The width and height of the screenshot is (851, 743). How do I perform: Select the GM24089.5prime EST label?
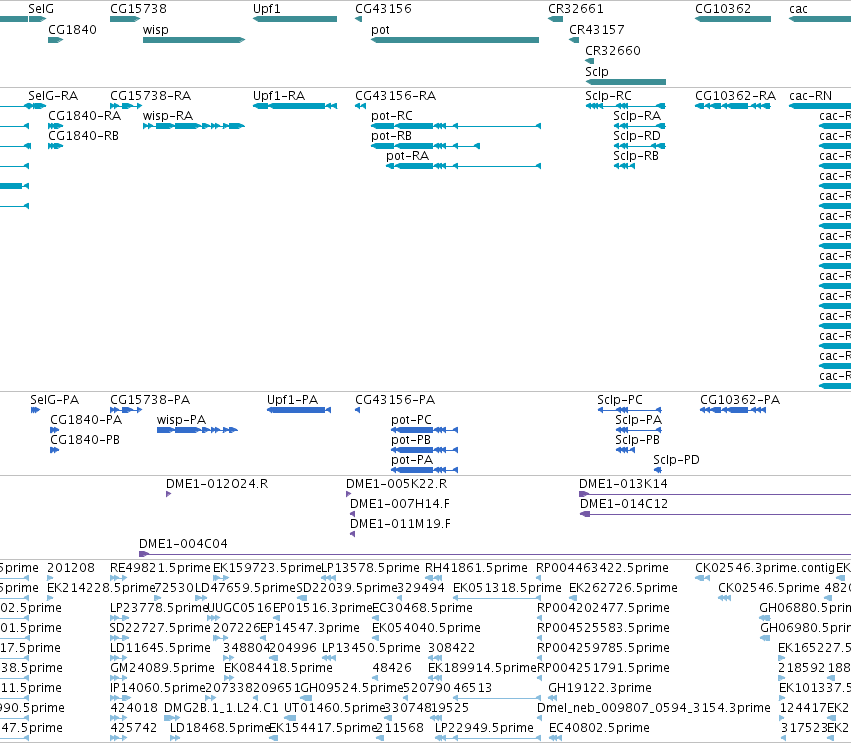[x=162, y=668]
